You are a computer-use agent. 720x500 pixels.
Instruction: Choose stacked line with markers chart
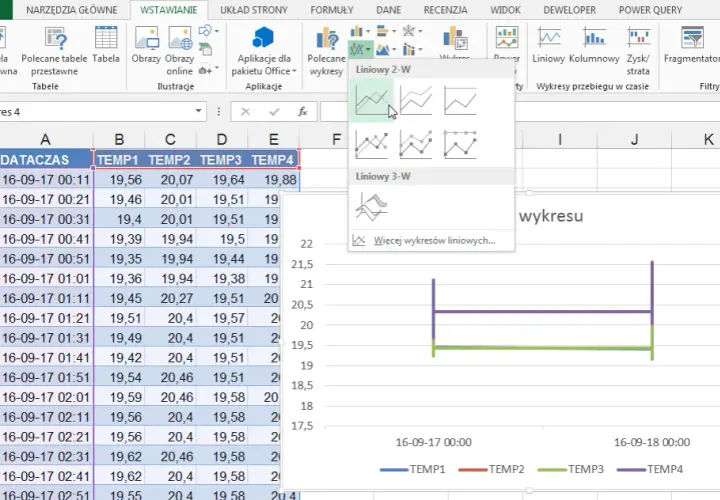point(416,145)
